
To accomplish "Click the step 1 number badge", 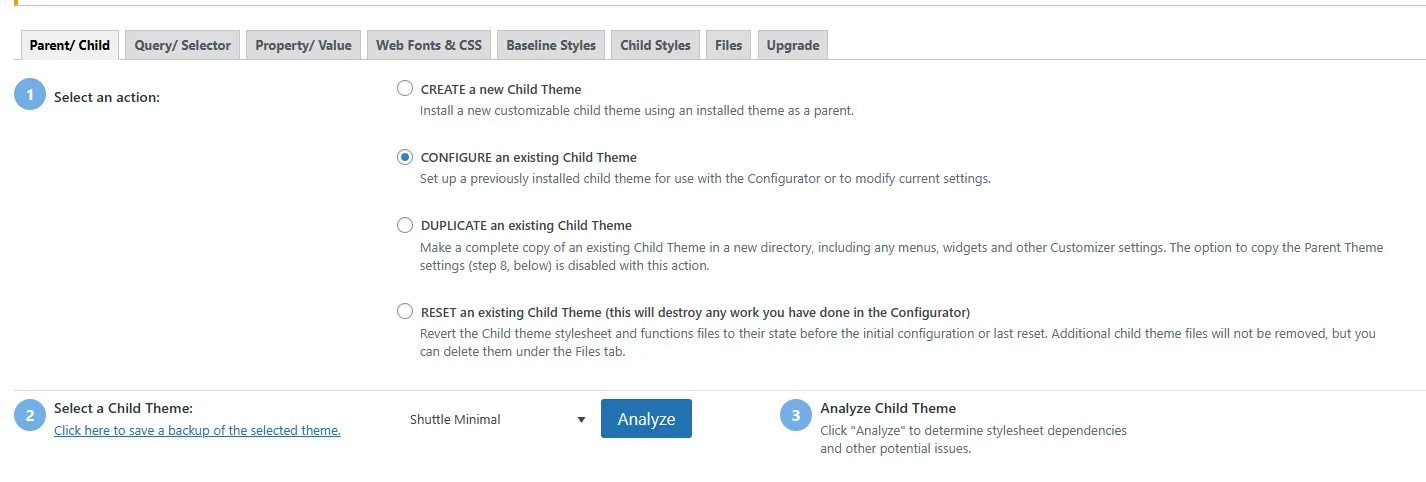I will coord(30,95).
